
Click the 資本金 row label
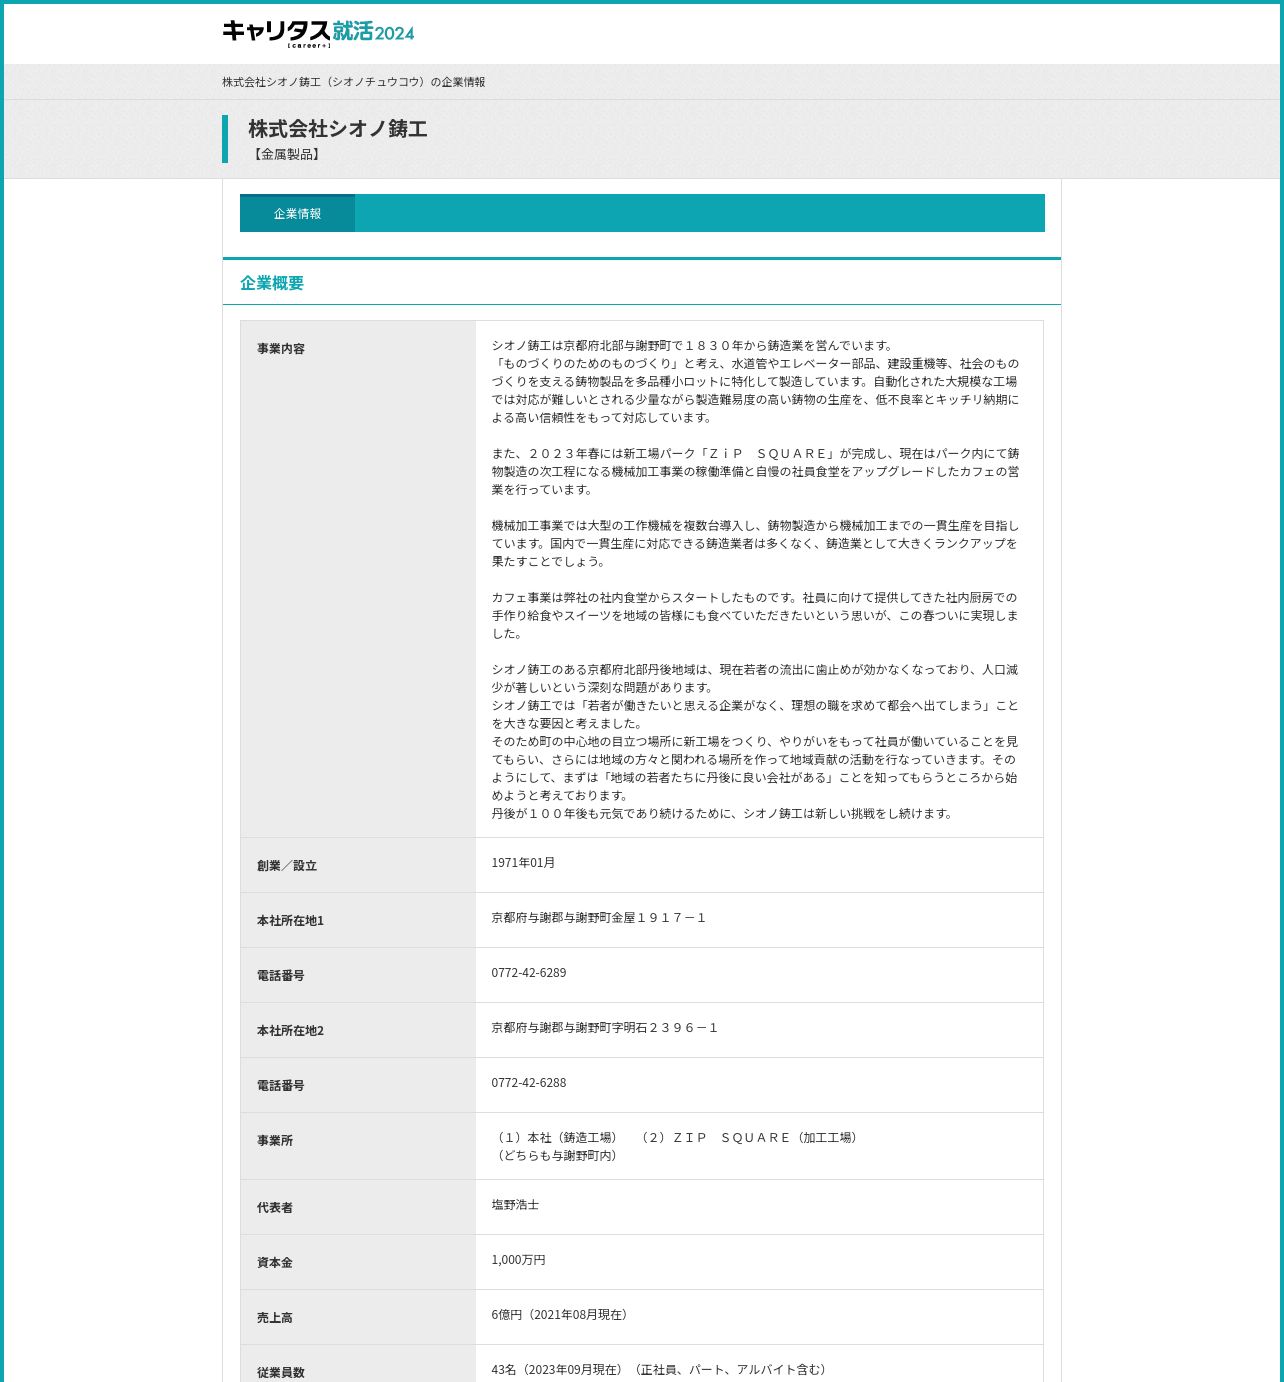click(275, 1263)
